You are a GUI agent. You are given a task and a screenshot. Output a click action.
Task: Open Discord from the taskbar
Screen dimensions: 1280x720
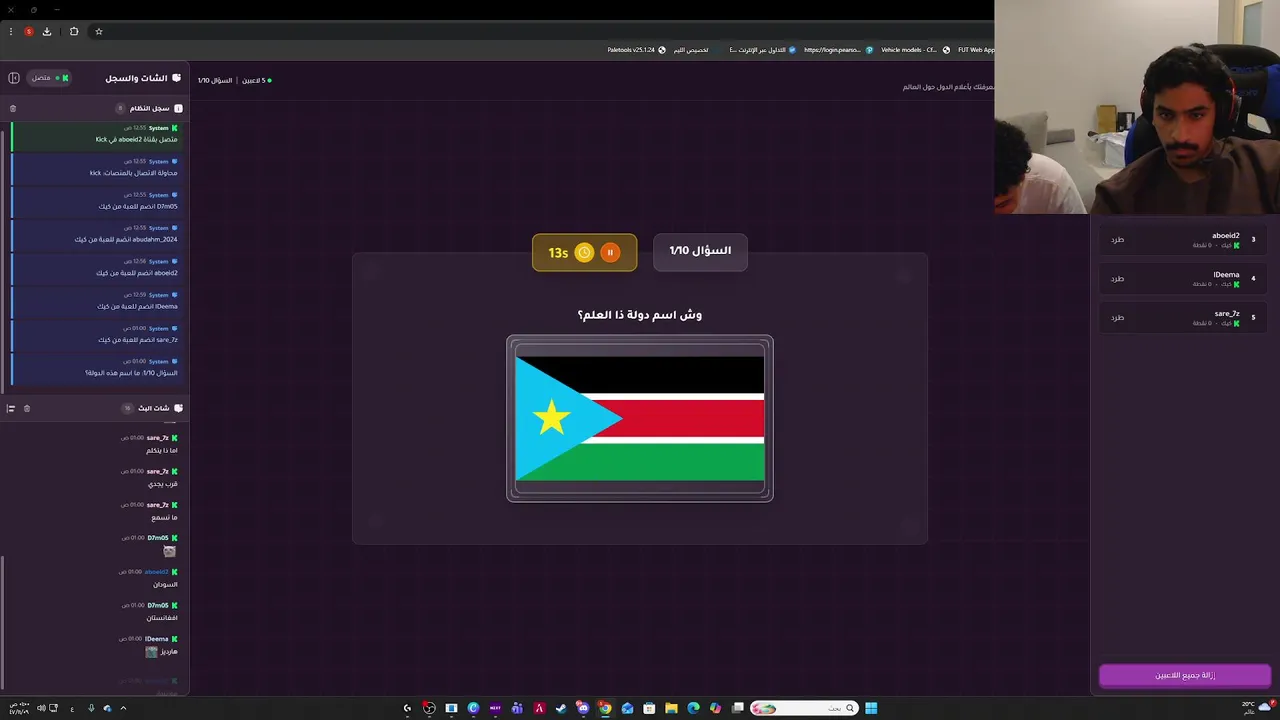coord(583,708)
